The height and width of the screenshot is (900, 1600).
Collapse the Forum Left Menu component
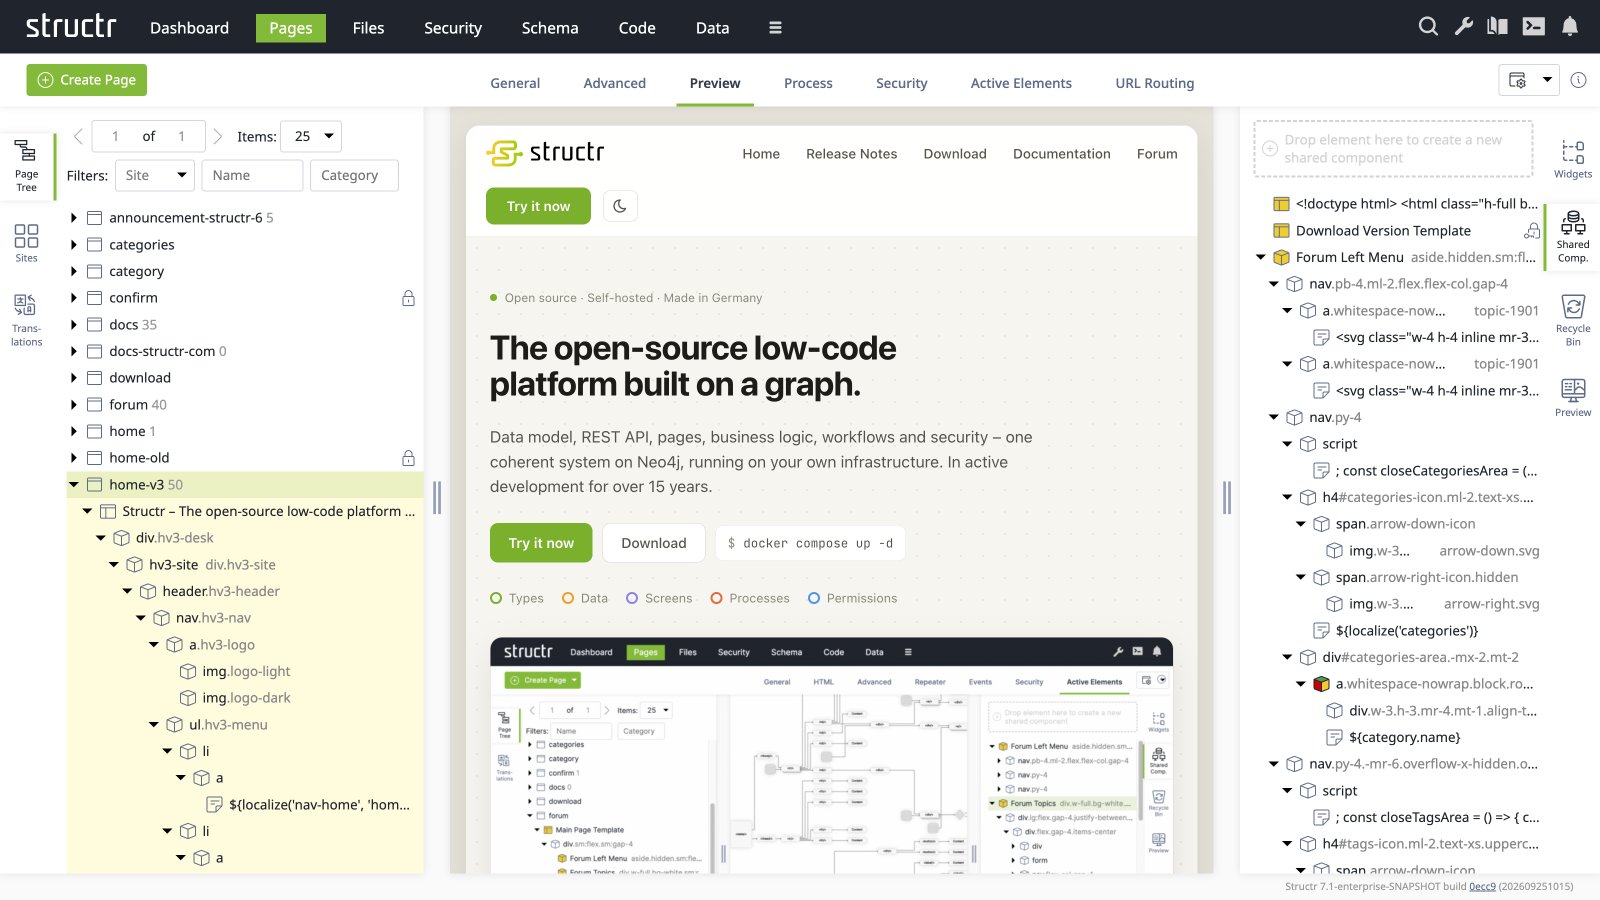pos(1261,258)
